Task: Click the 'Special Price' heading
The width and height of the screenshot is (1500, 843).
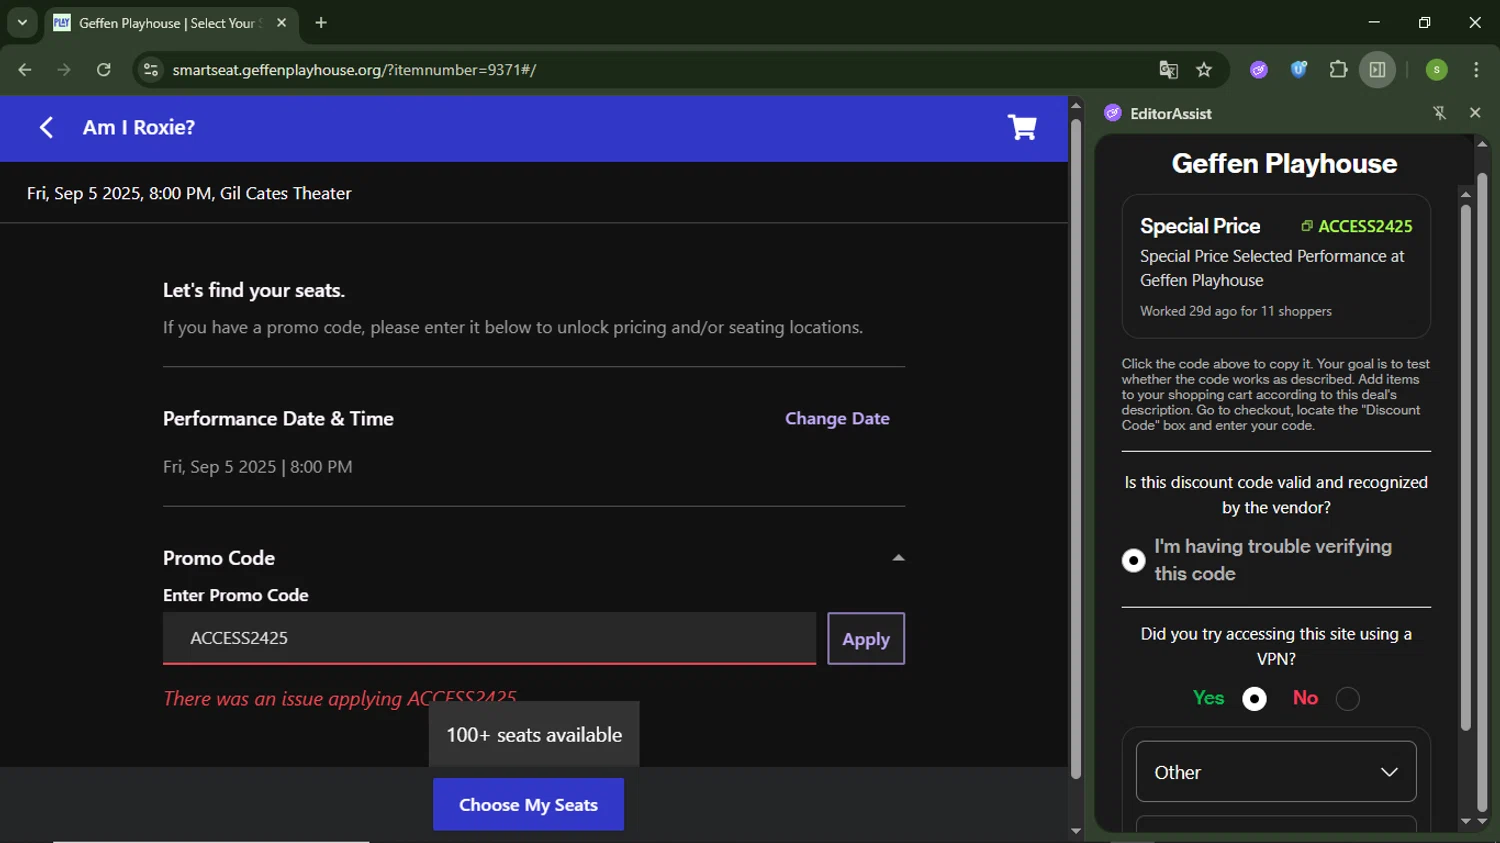Action: pos(1200,226)
